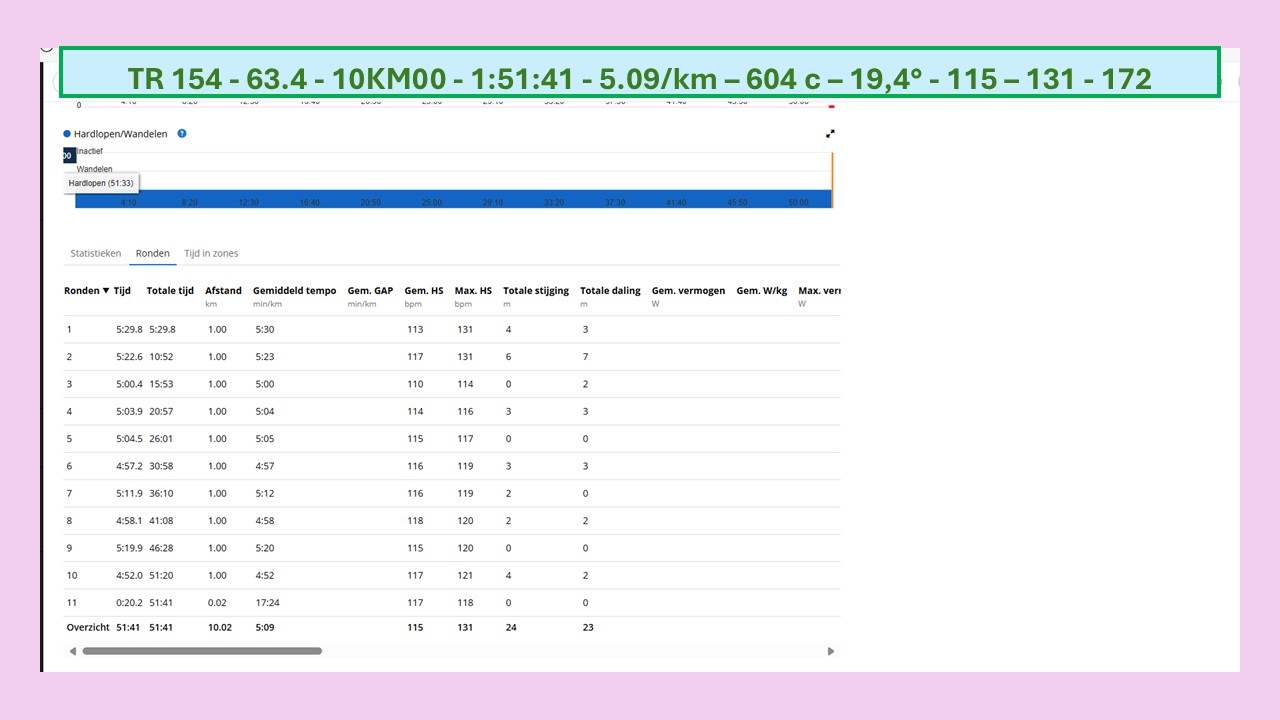Click total time cell 46:28
1280x720 pixels.
tap(161, 548)
